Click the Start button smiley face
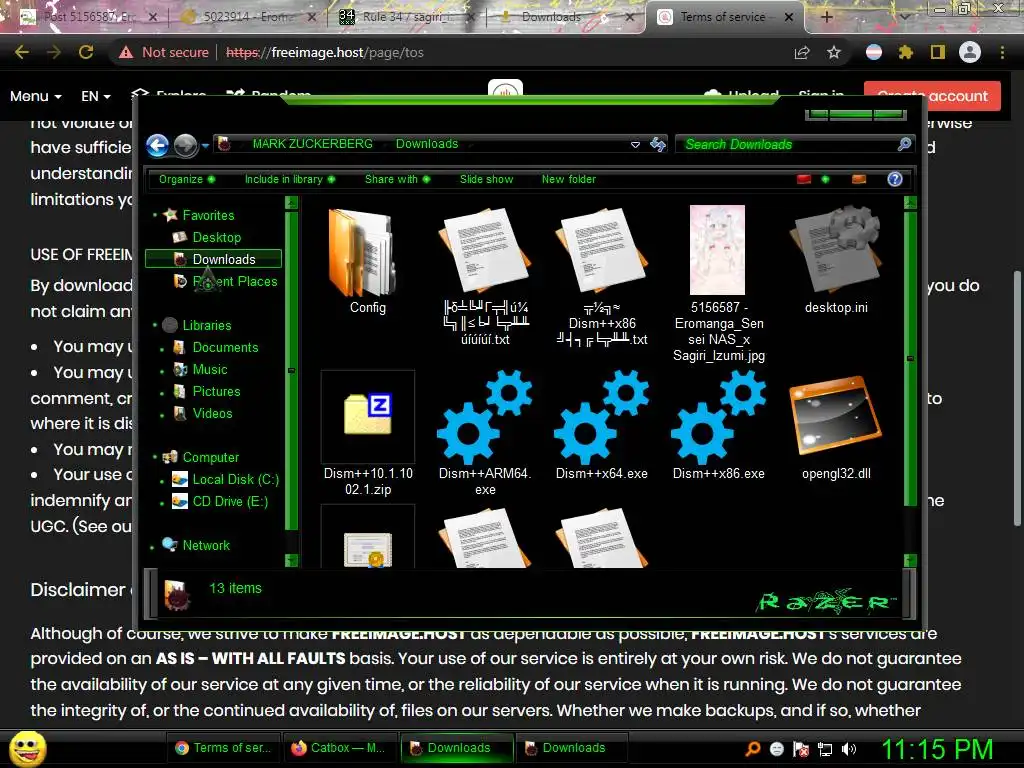 pyautogui.click(x=28, y=748)
